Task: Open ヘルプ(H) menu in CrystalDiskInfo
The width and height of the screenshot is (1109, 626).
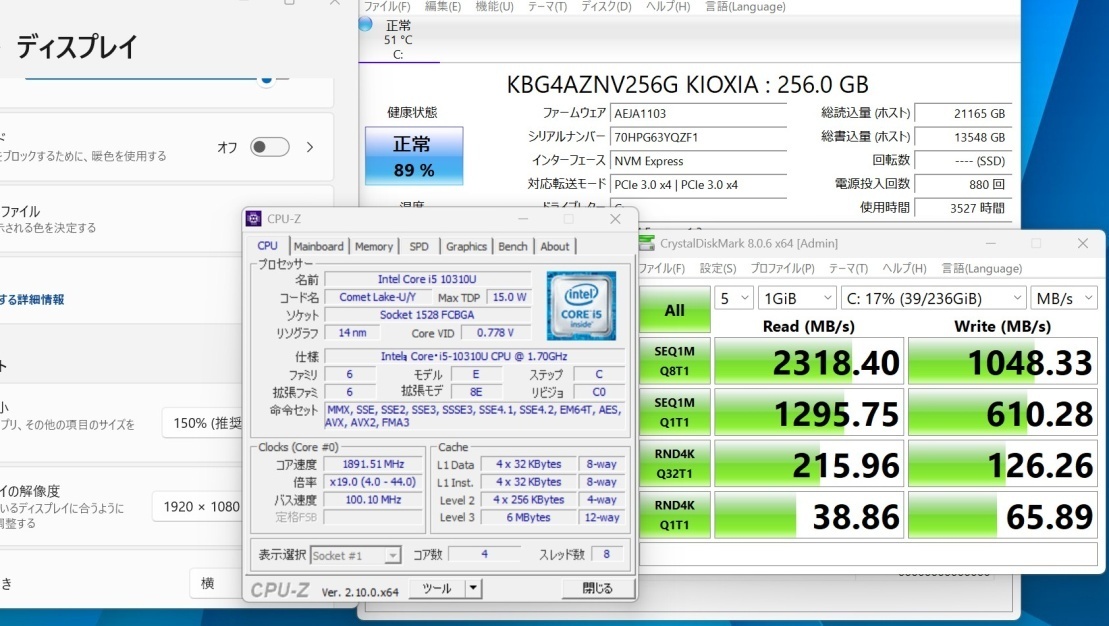Action: coord(668,6)
